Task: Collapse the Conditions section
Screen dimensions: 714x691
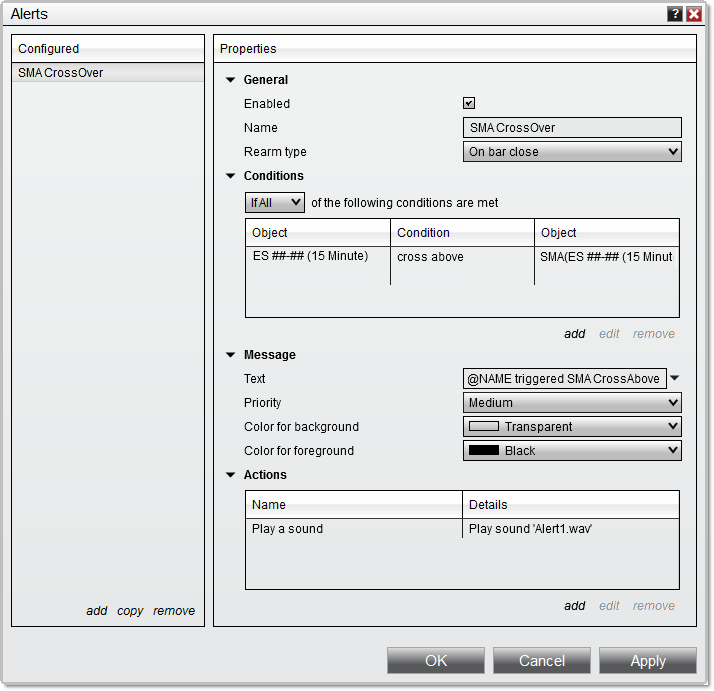Action: [231, 176]
